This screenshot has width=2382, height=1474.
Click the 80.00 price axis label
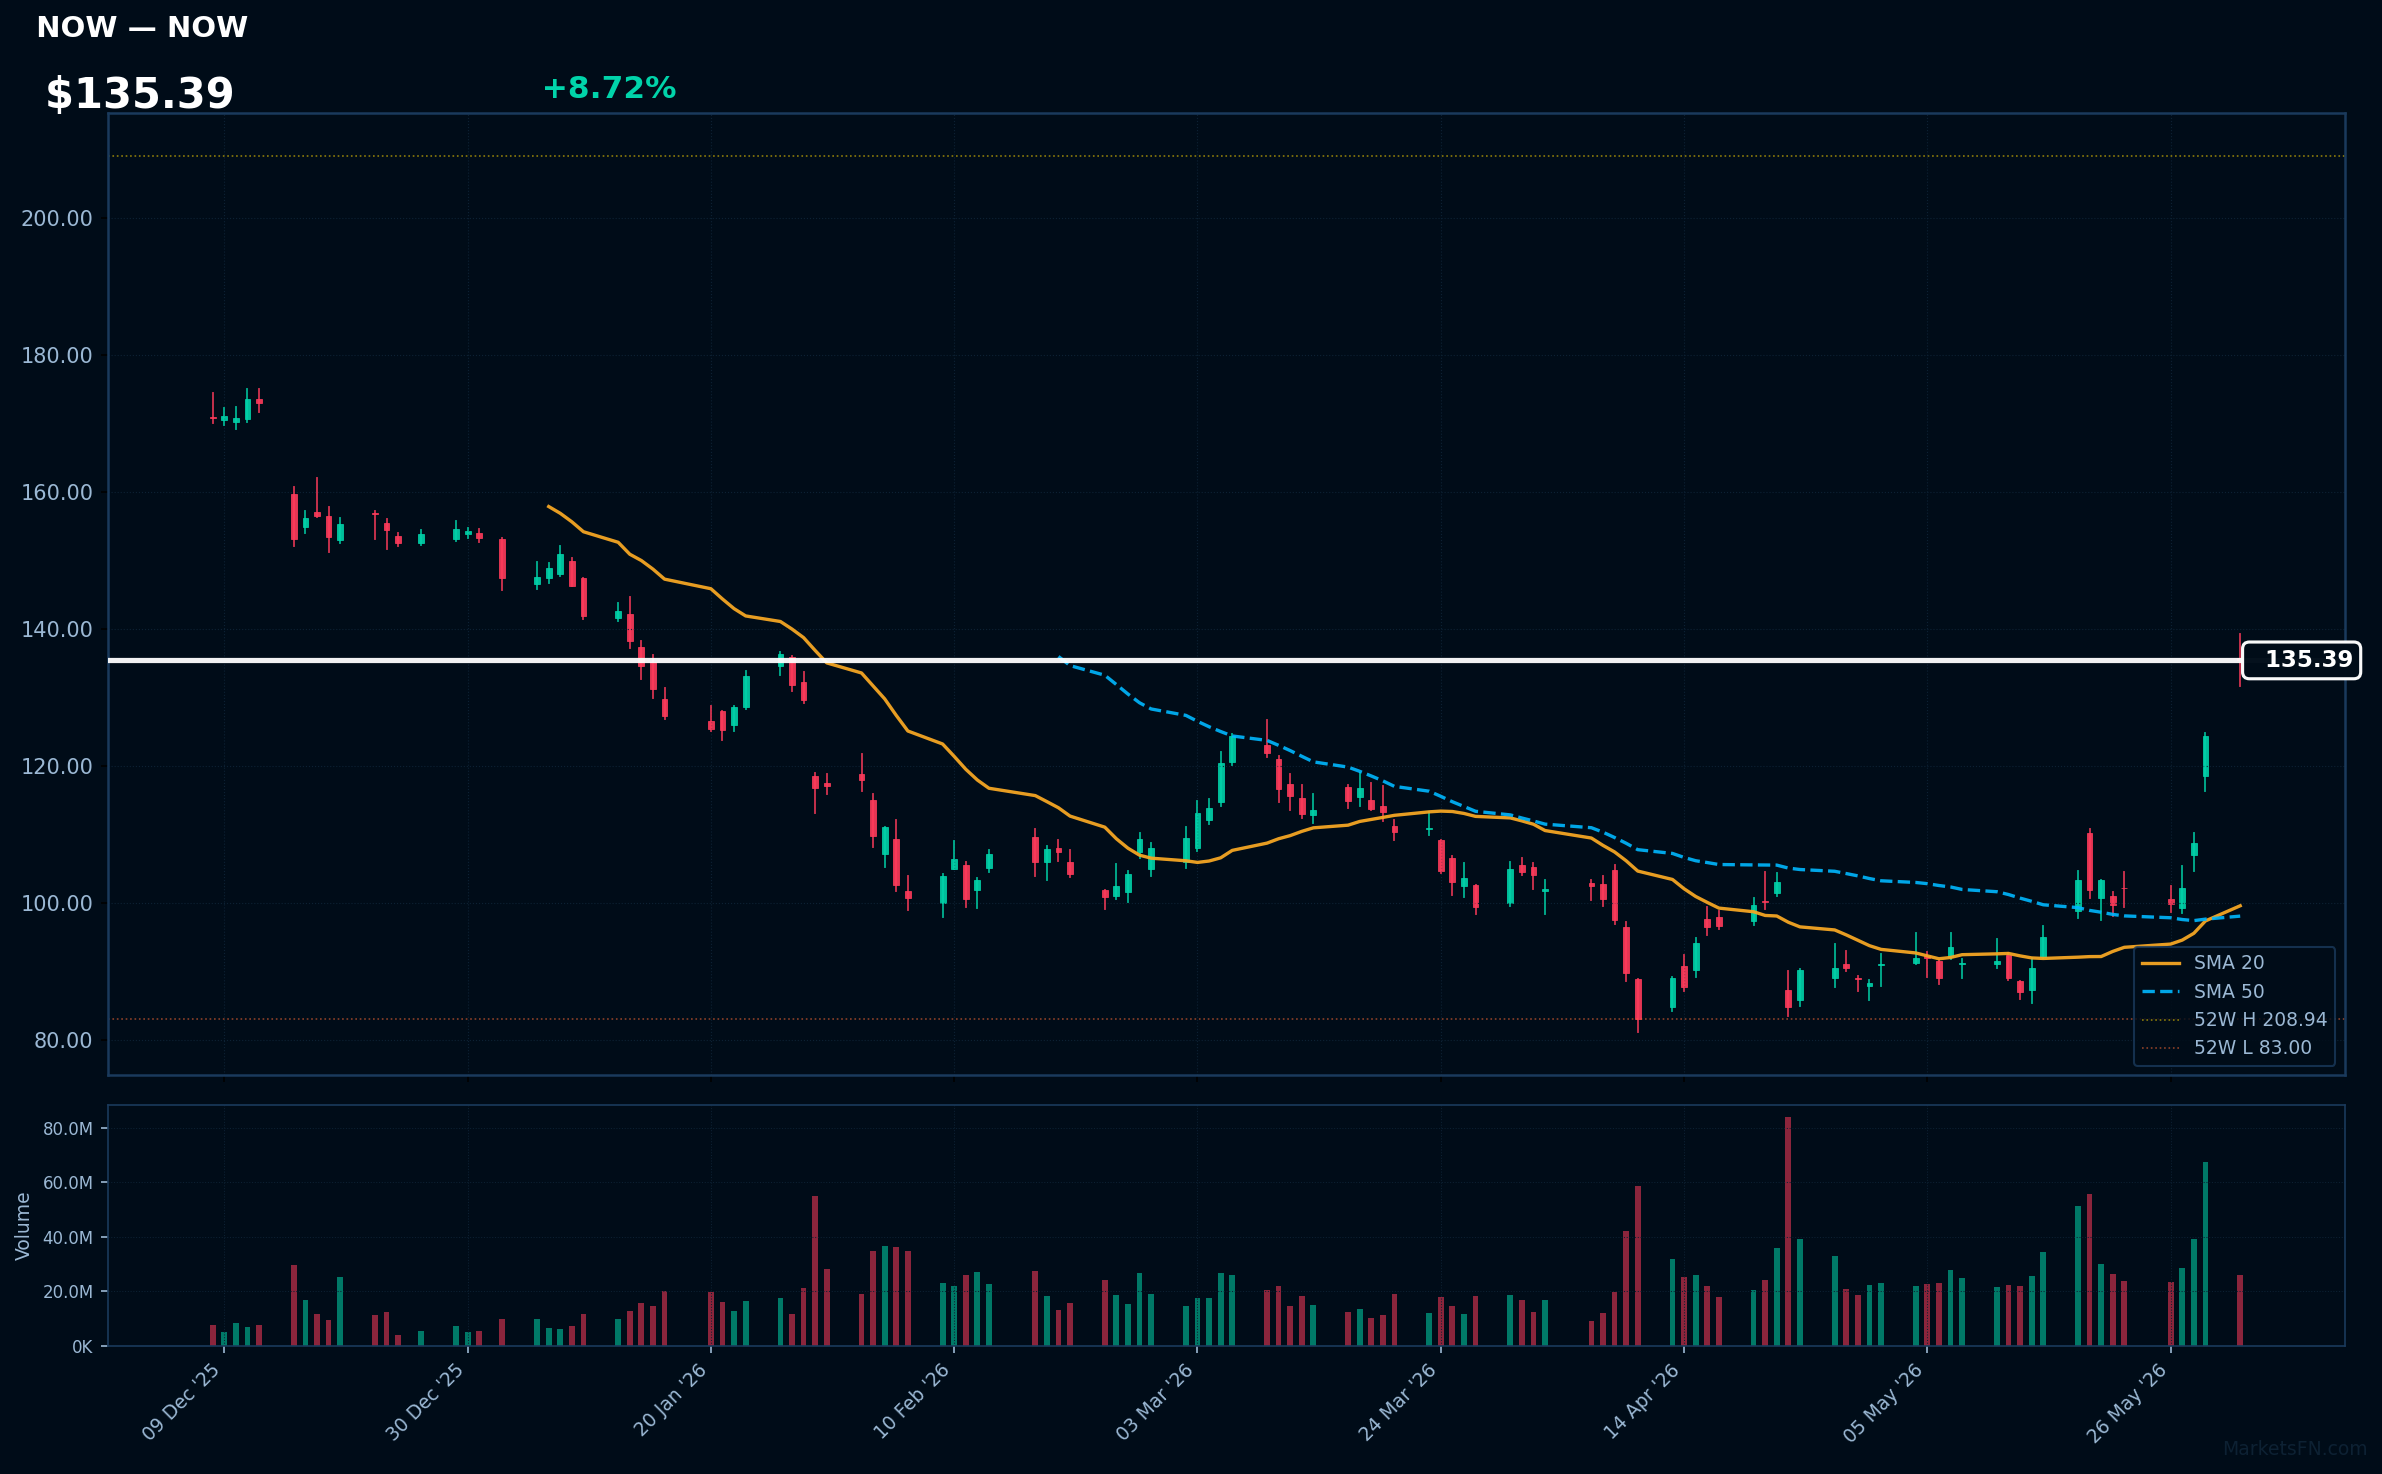tap(63, 1041)
